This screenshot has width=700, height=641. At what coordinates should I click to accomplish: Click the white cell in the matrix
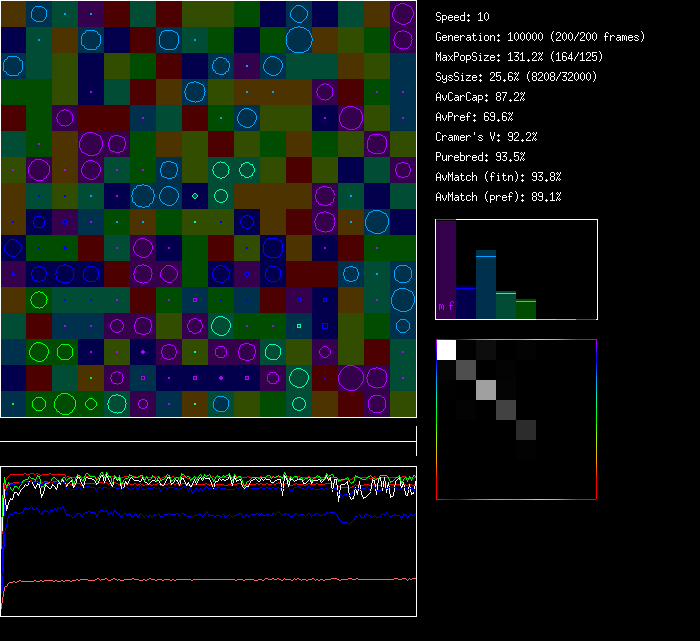click(446, 349)
